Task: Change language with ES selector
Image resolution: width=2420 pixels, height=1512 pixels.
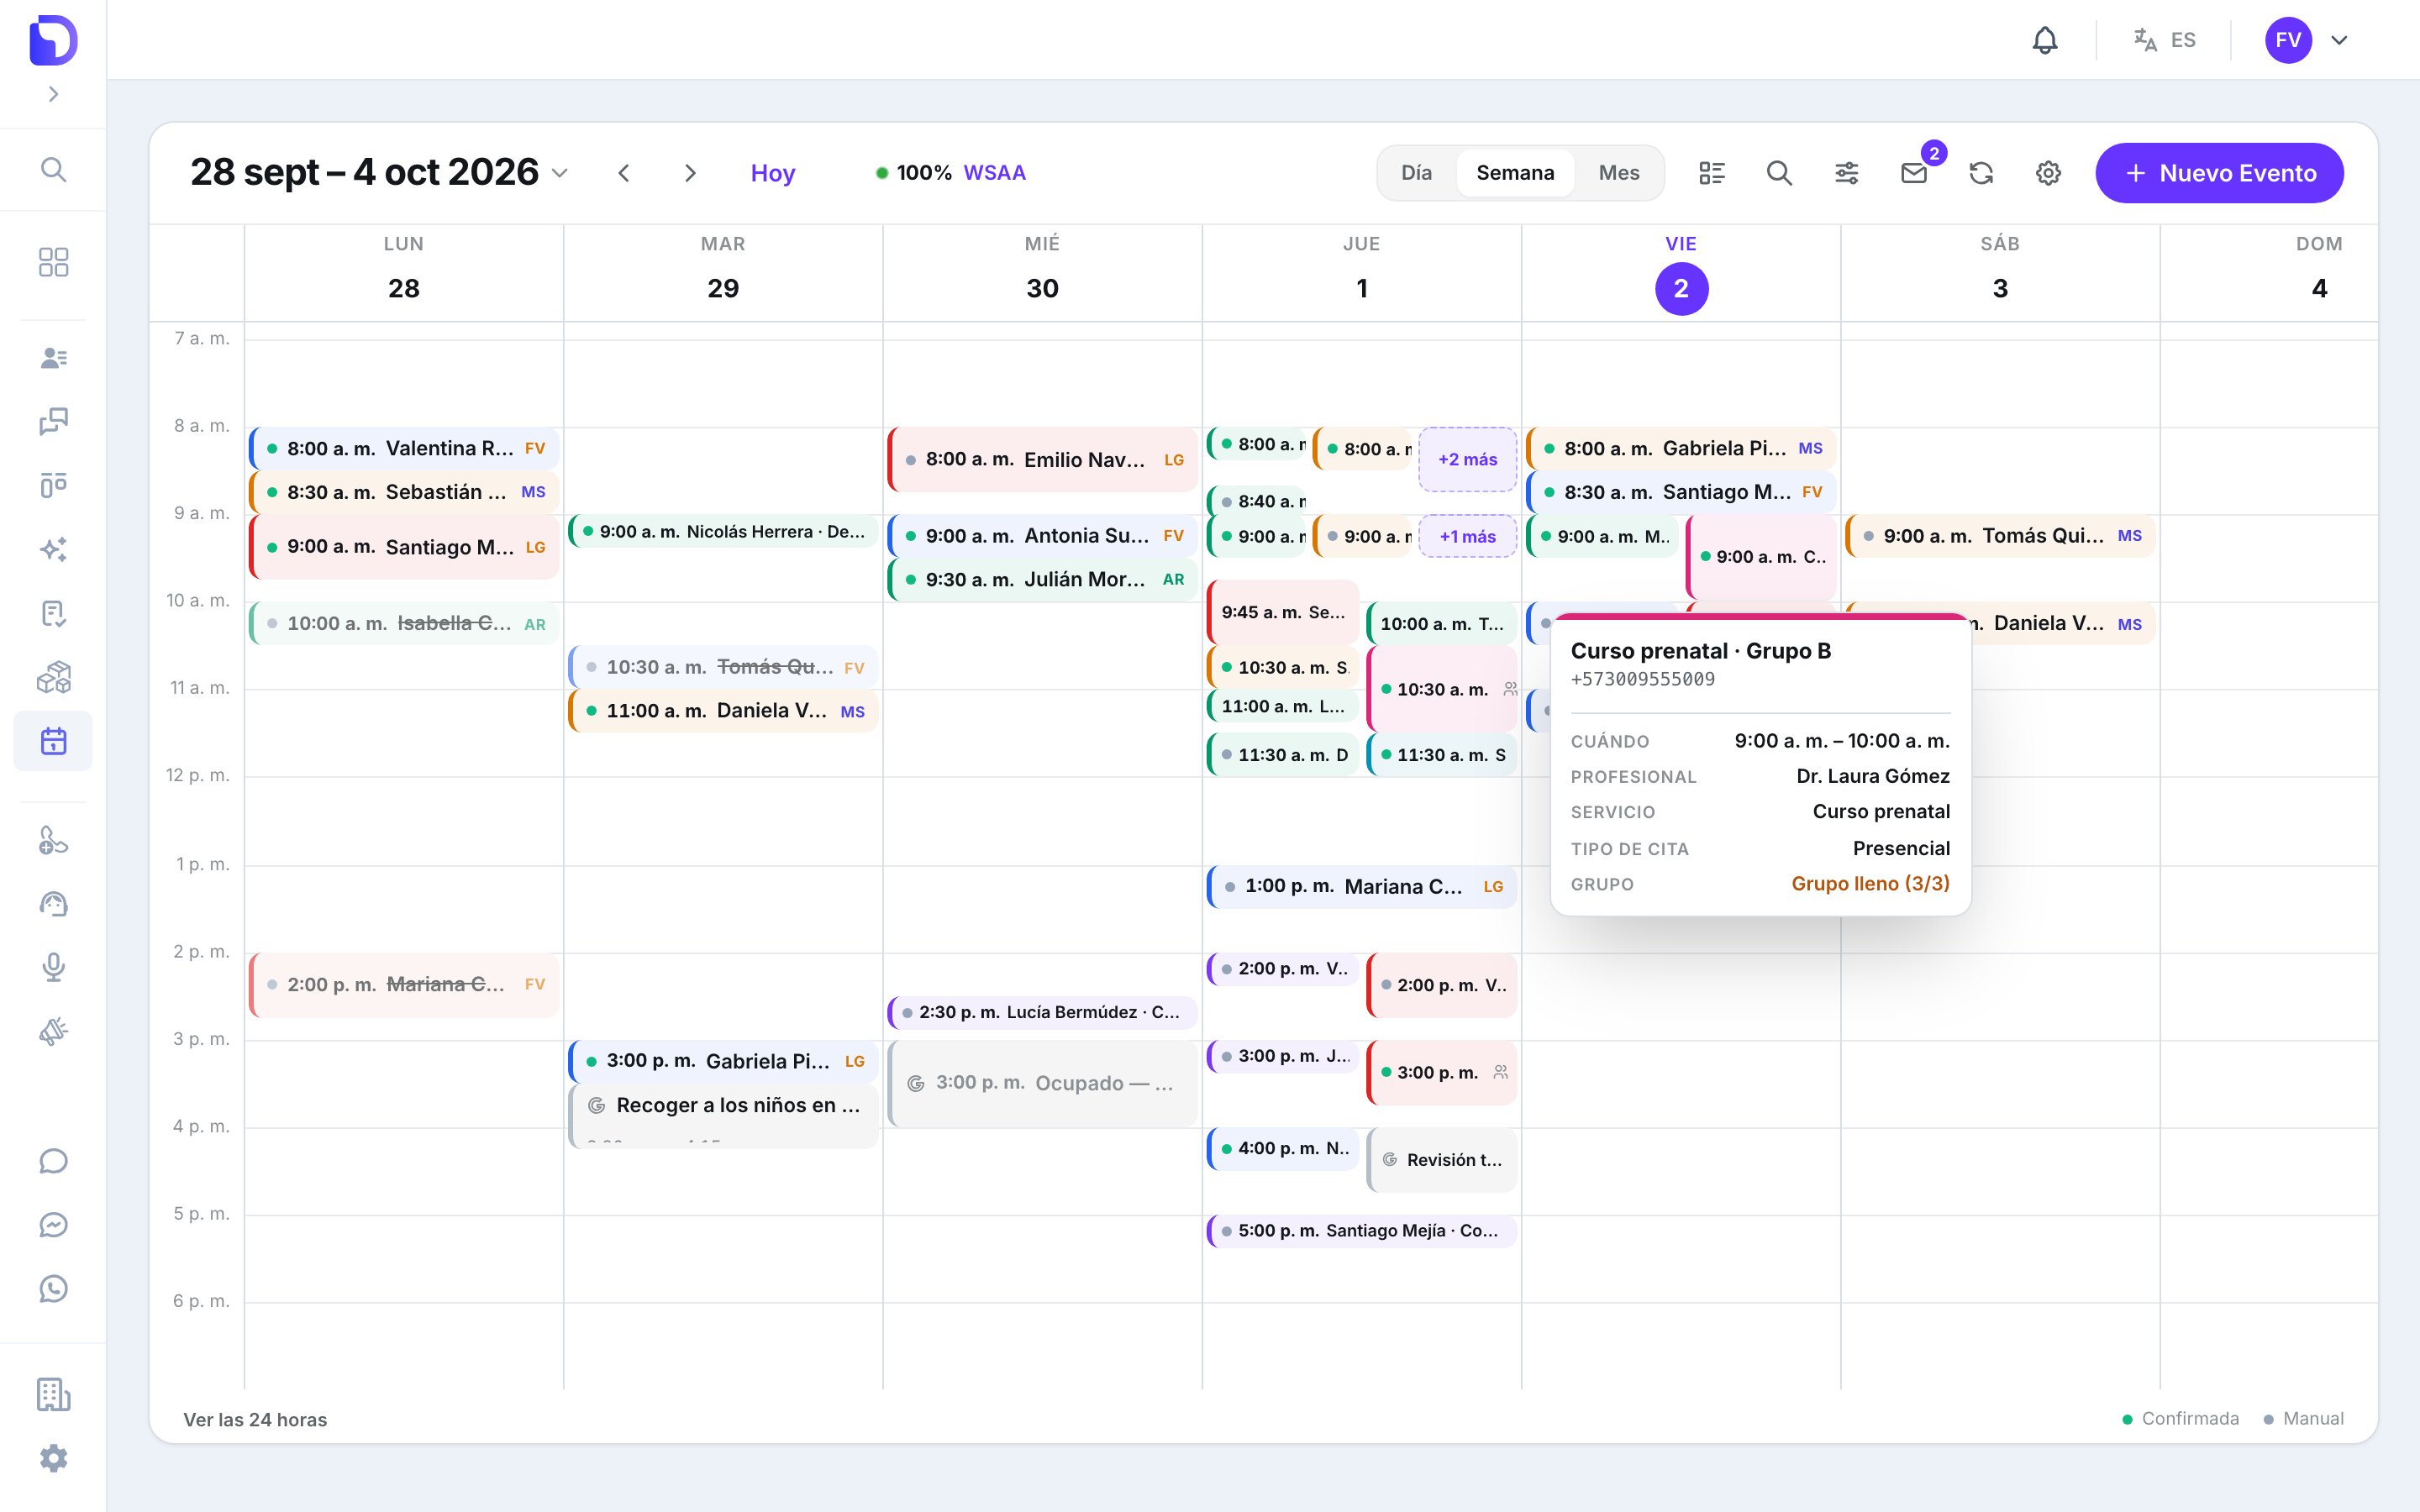Action: pos(2164,40)
